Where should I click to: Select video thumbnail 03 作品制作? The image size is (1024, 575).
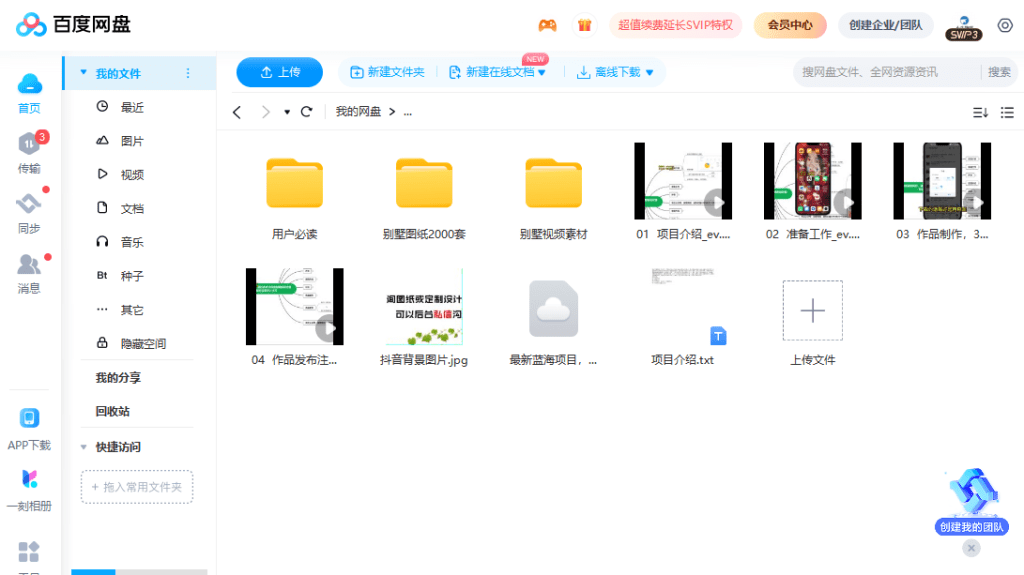(x=942, y=181)
